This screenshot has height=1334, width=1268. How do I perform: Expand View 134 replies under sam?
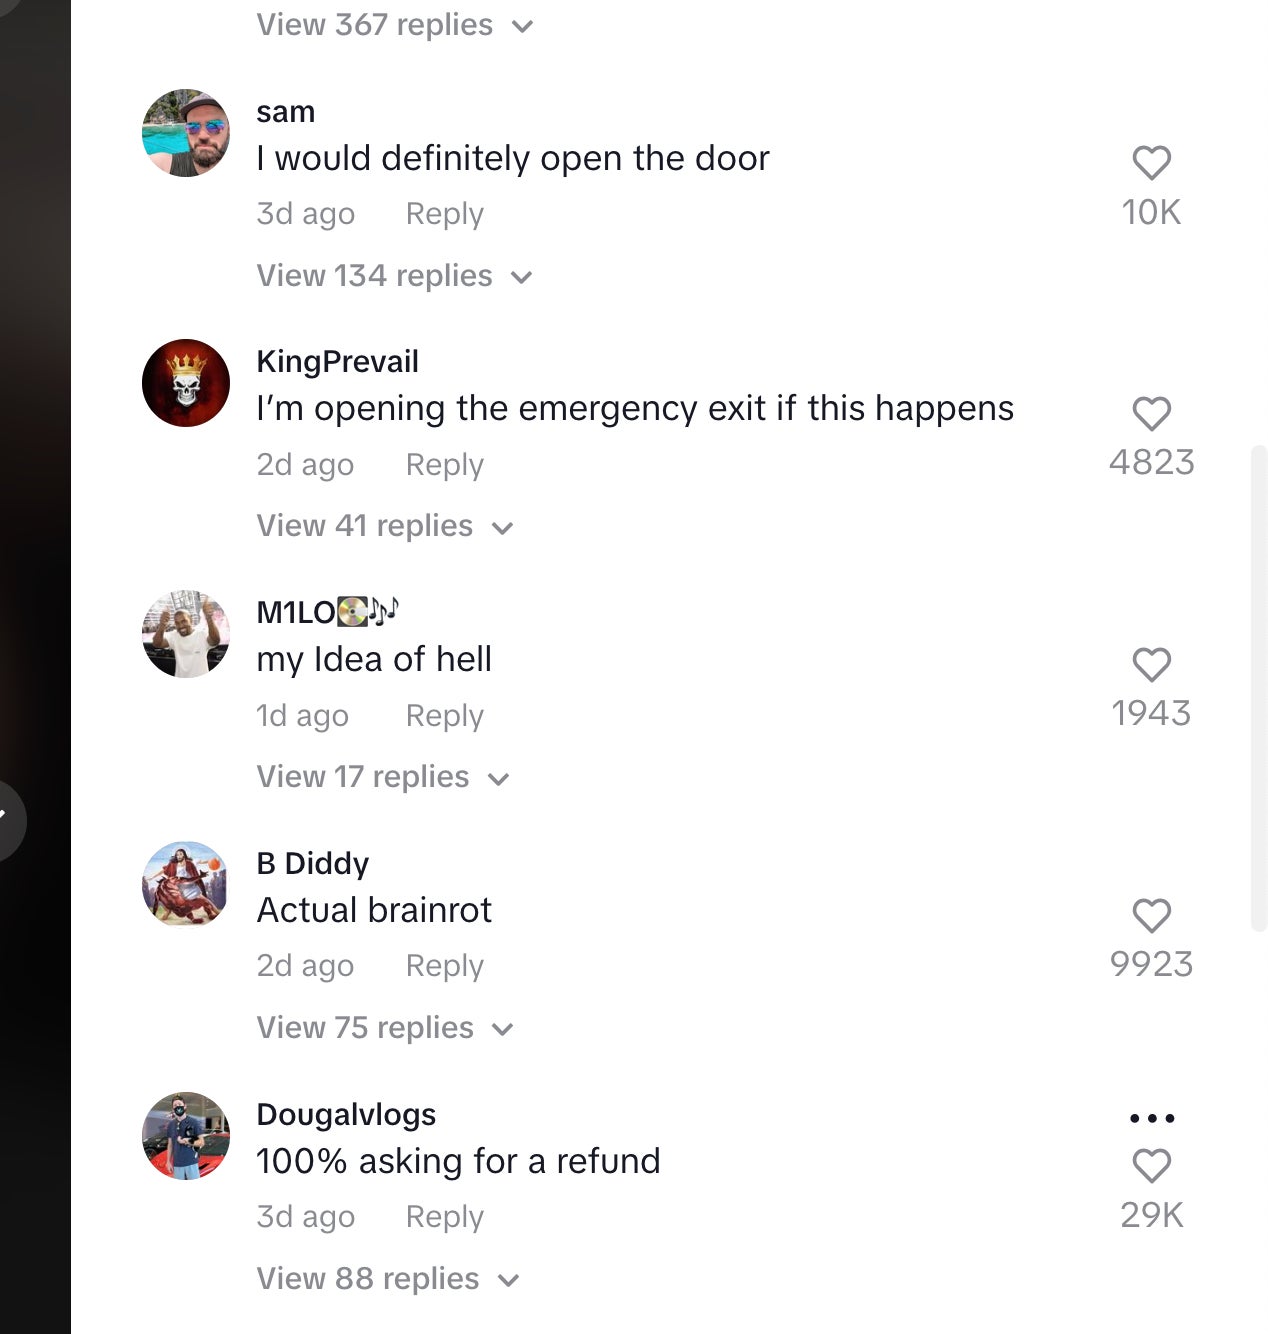[395, 275]
